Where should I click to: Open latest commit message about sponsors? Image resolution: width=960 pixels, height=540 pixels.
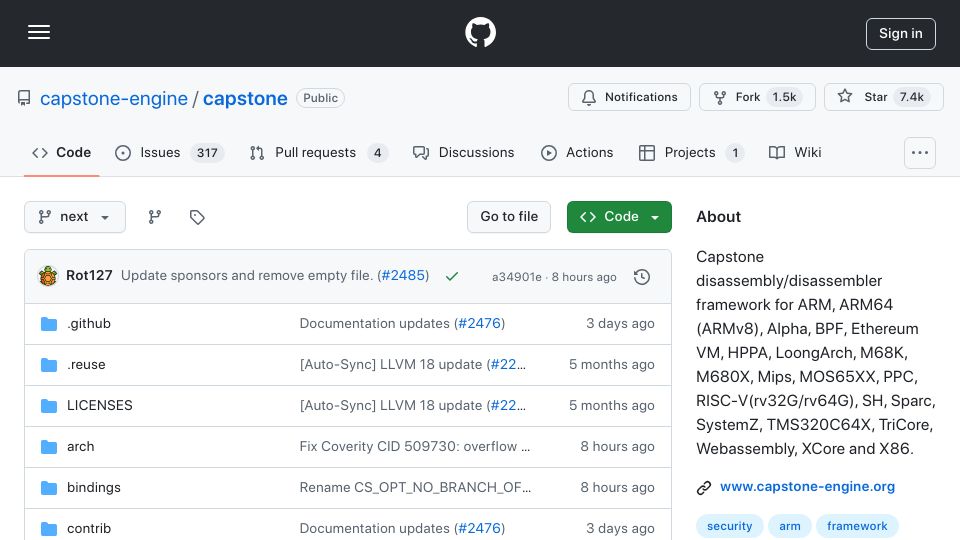pos(247,276)
